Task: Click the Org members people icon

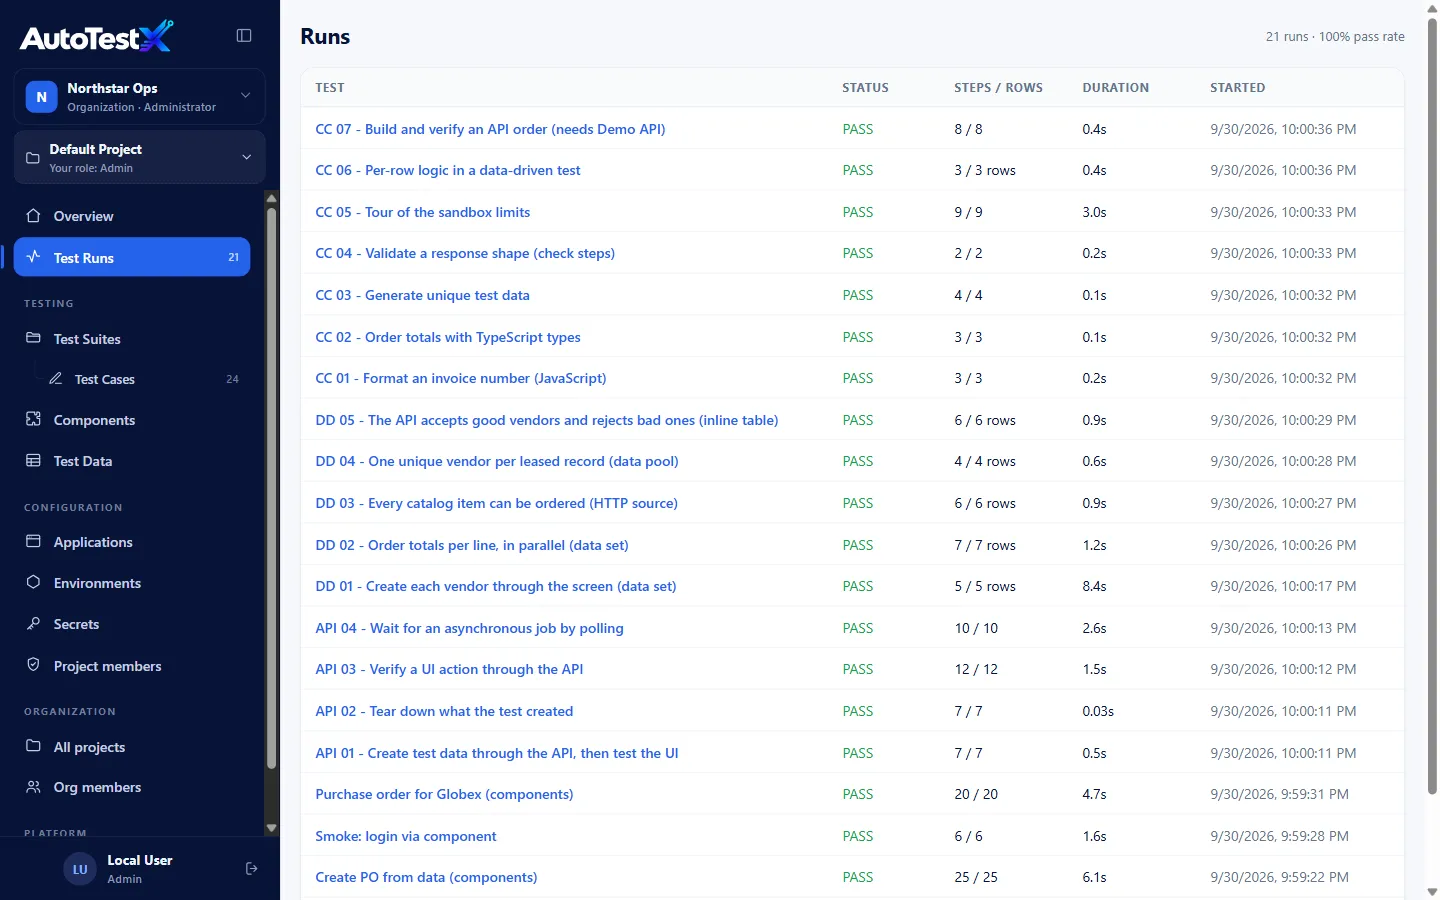Action: click(33, 787)
